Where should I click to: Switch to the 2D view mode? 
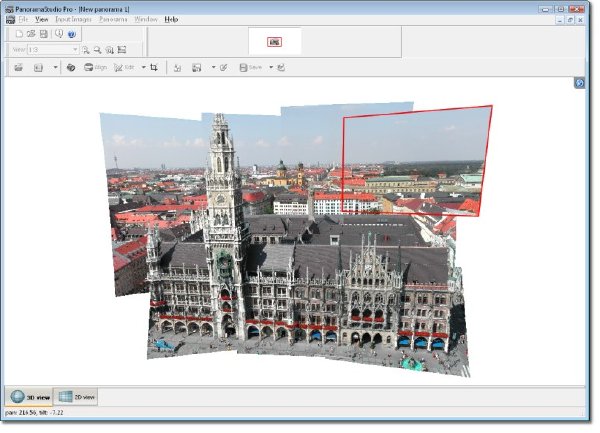(76, 397)
